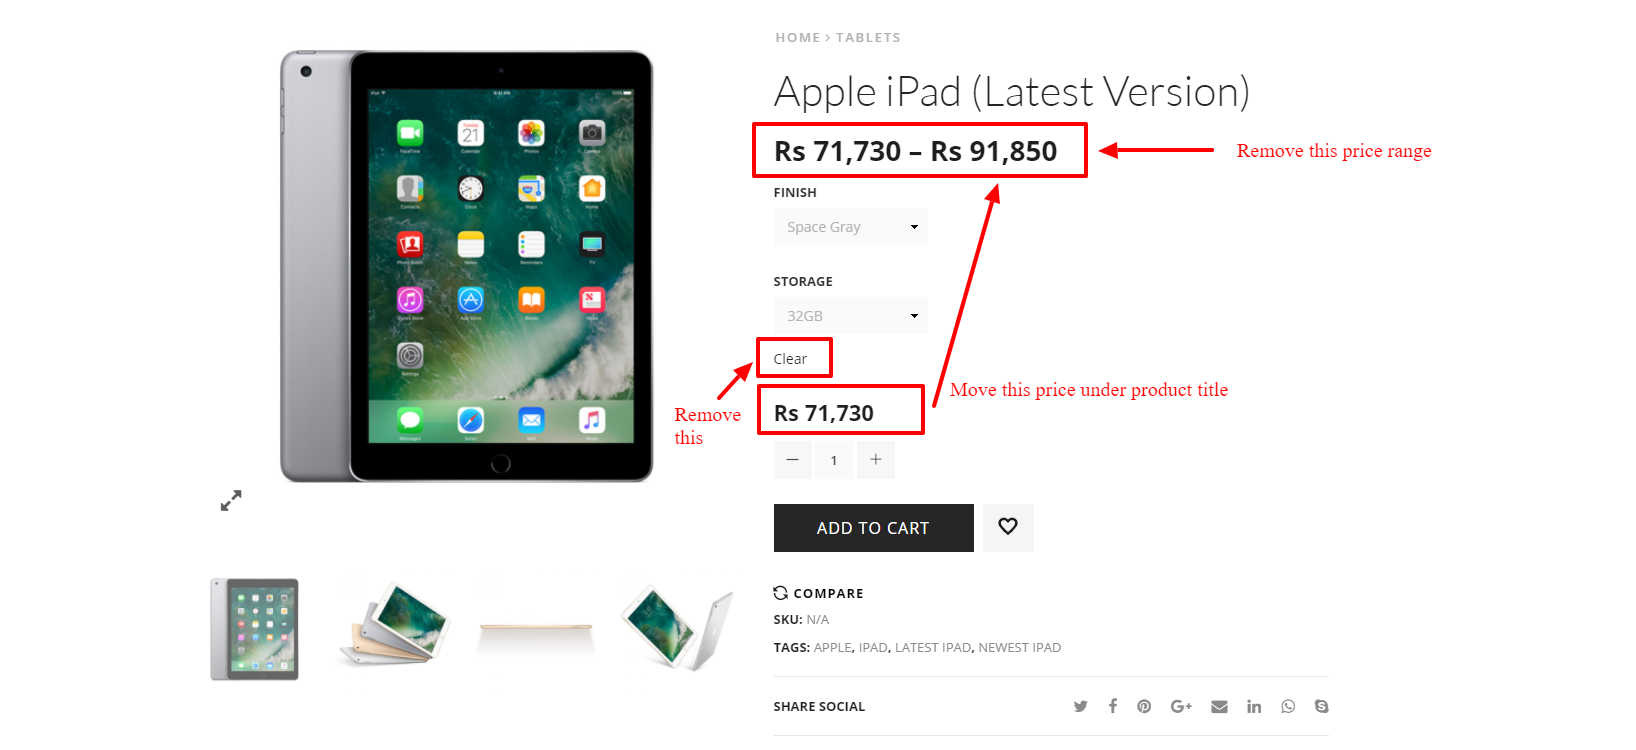Add to wishlist heart icon
Viewport: 1636px width, 750px height.
1008,527
